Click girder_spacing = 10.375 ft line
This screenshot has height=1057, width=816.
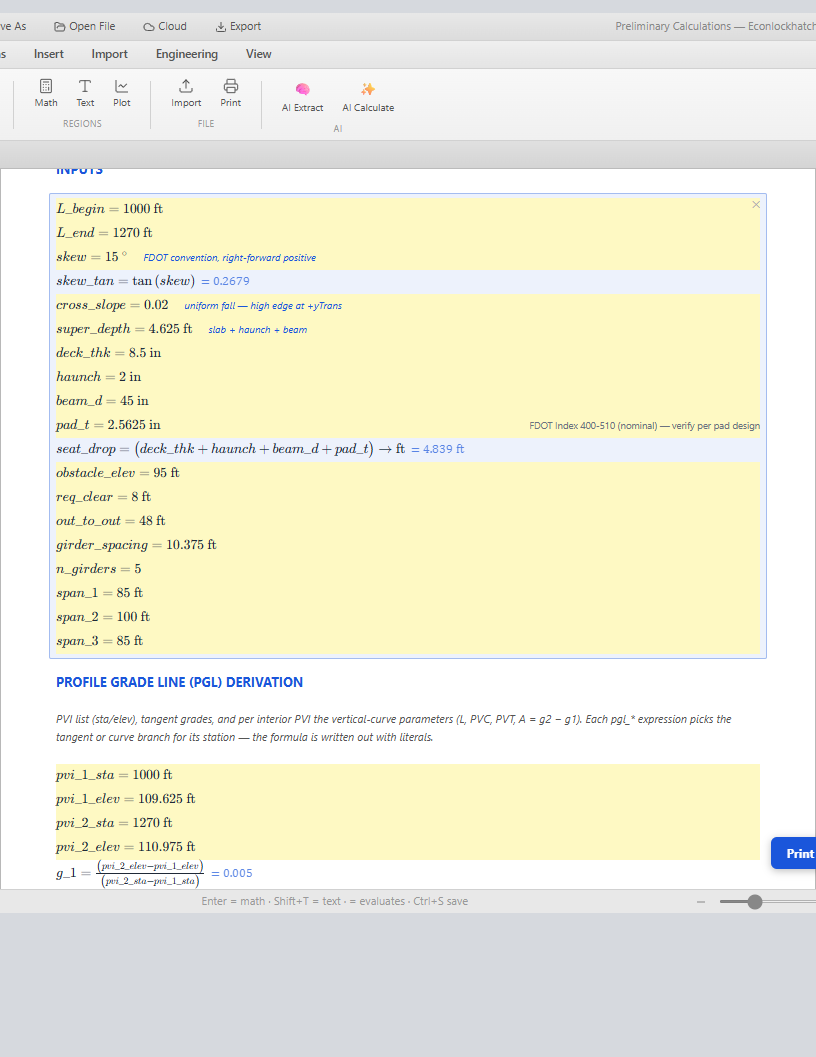click(x=408, y=545)
